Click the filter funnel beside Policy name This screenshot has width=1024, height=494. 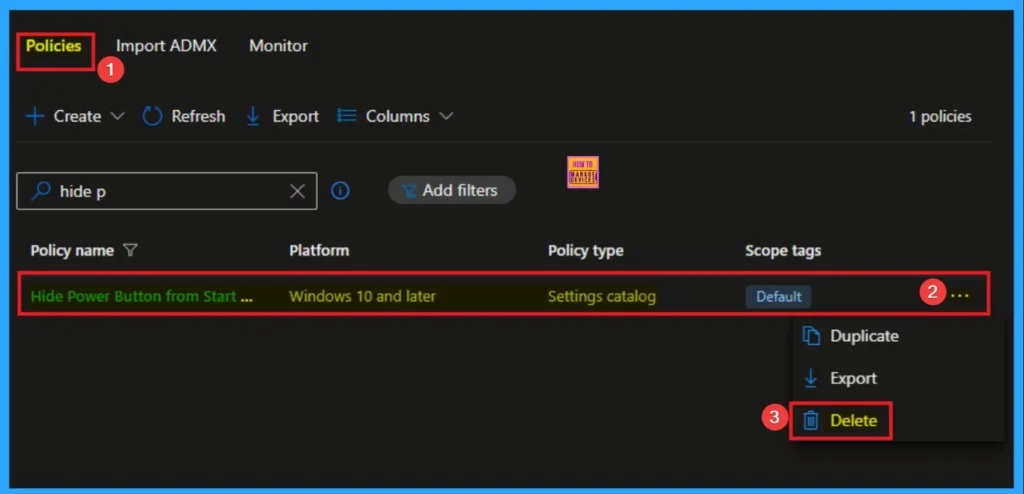[130, 250]
